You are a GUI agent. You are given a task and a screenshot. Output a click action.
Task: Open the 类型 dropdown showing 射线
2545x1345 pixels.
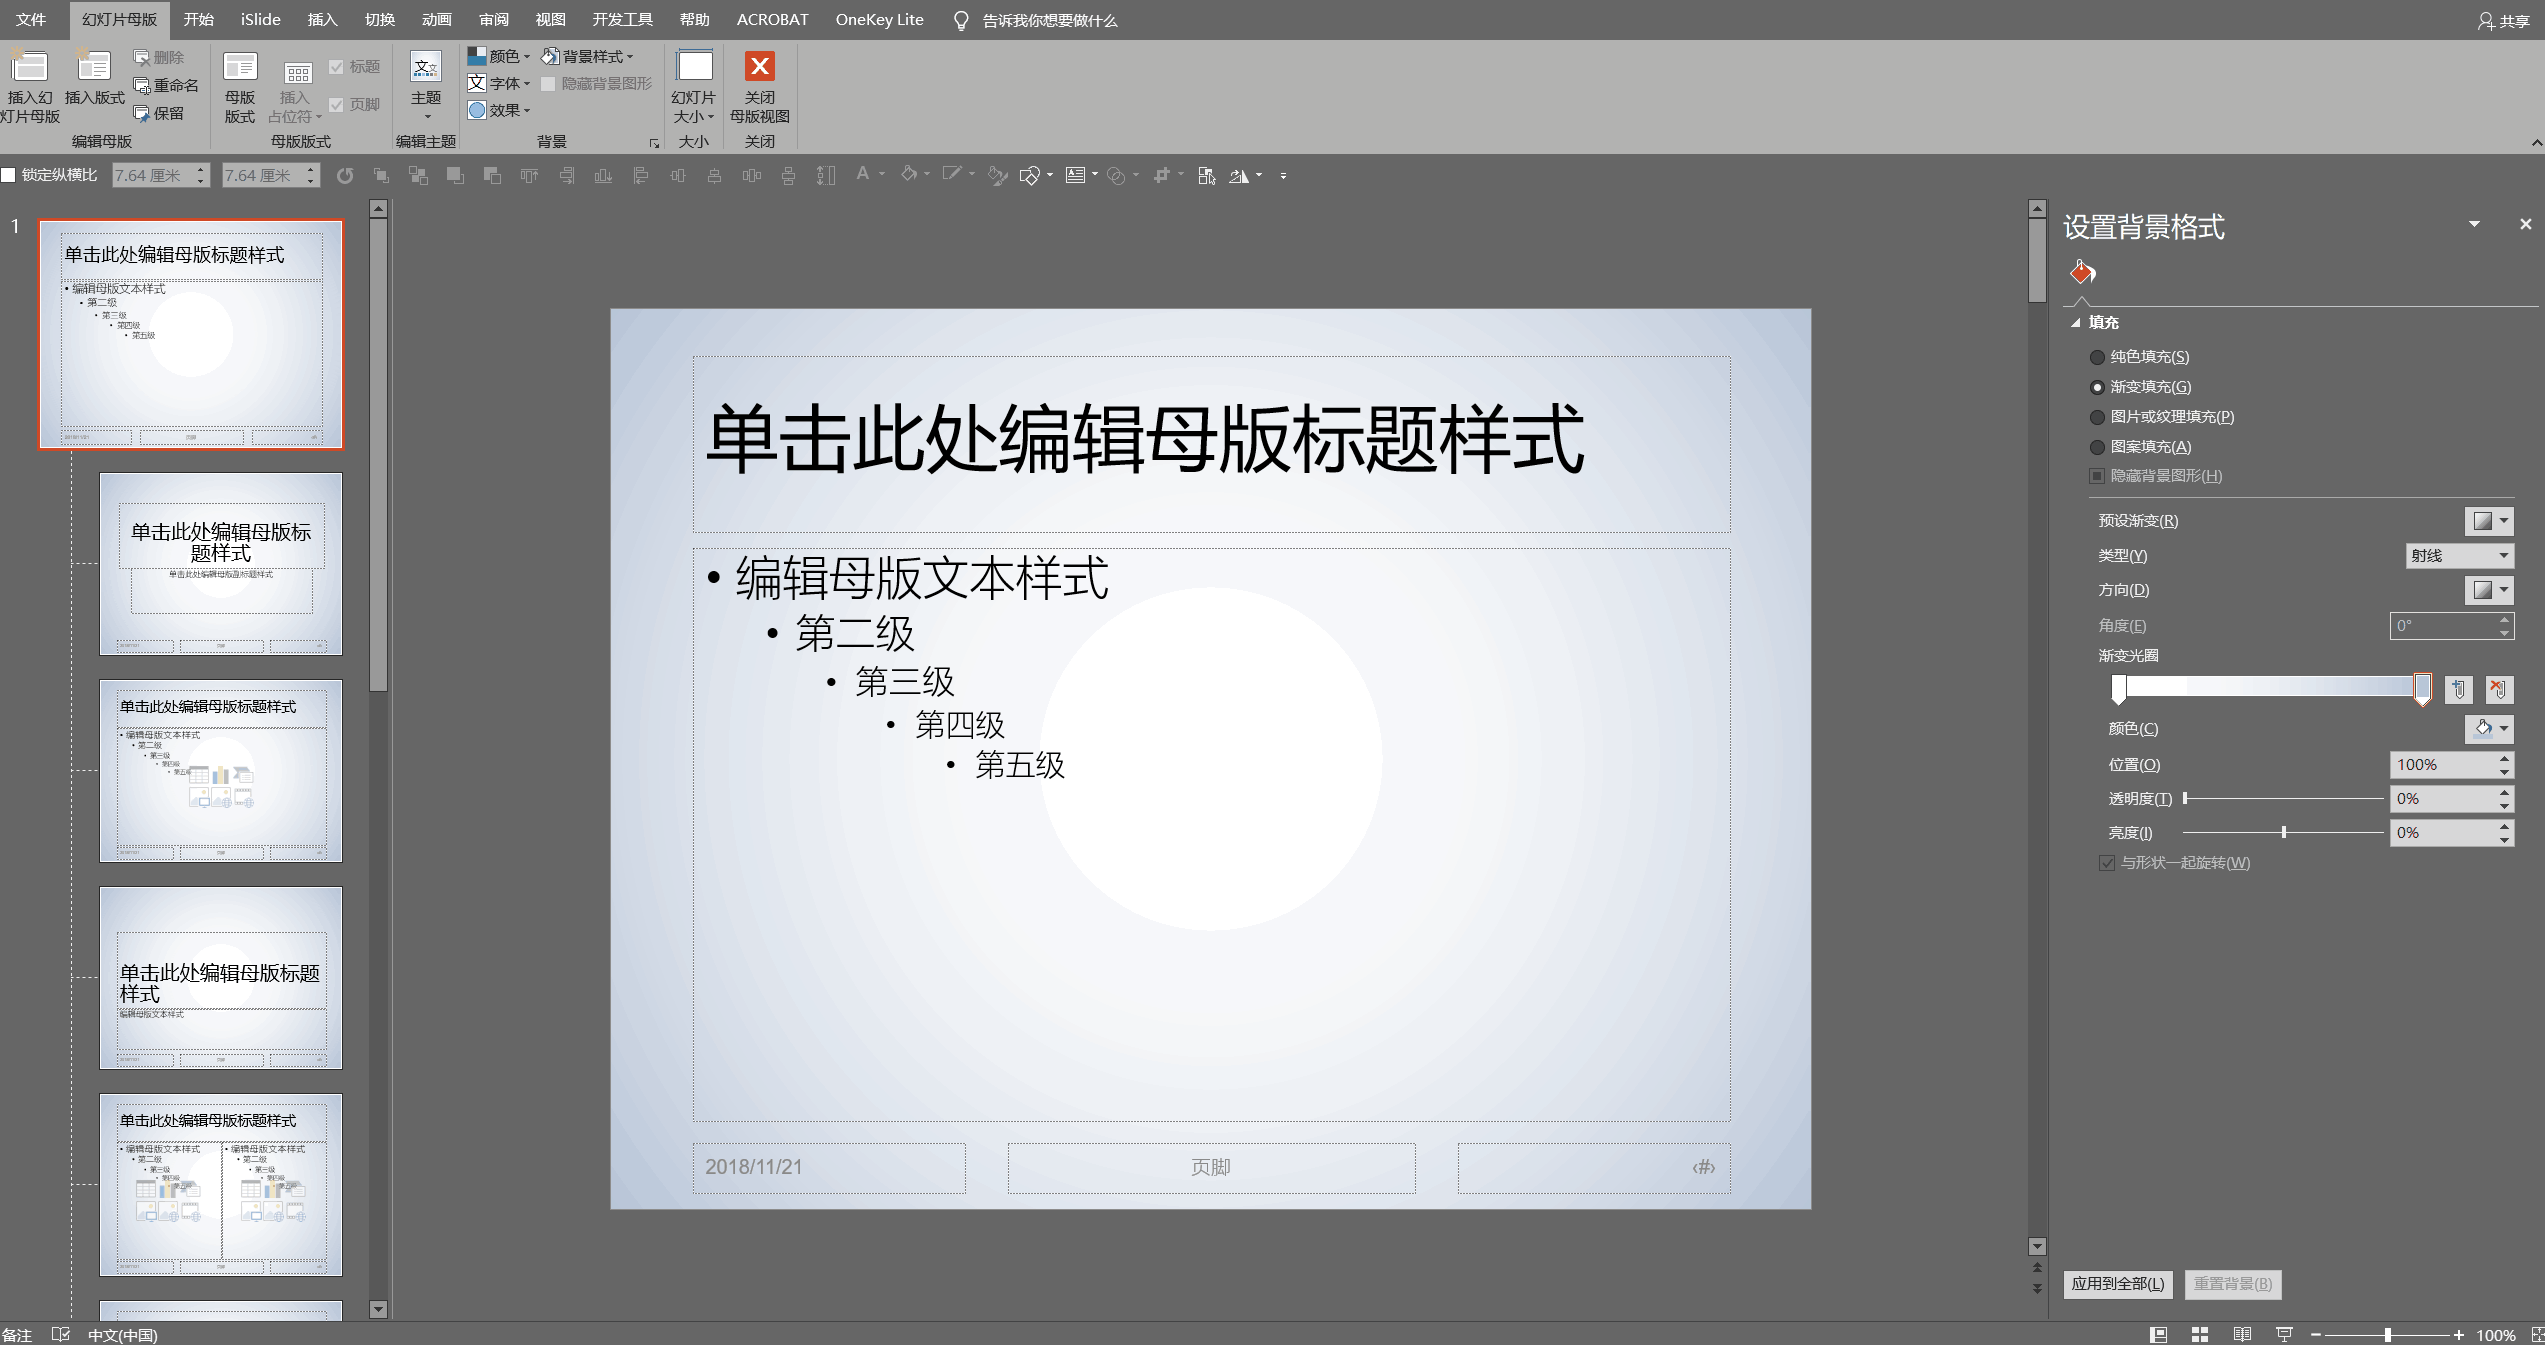(2459, 555)
